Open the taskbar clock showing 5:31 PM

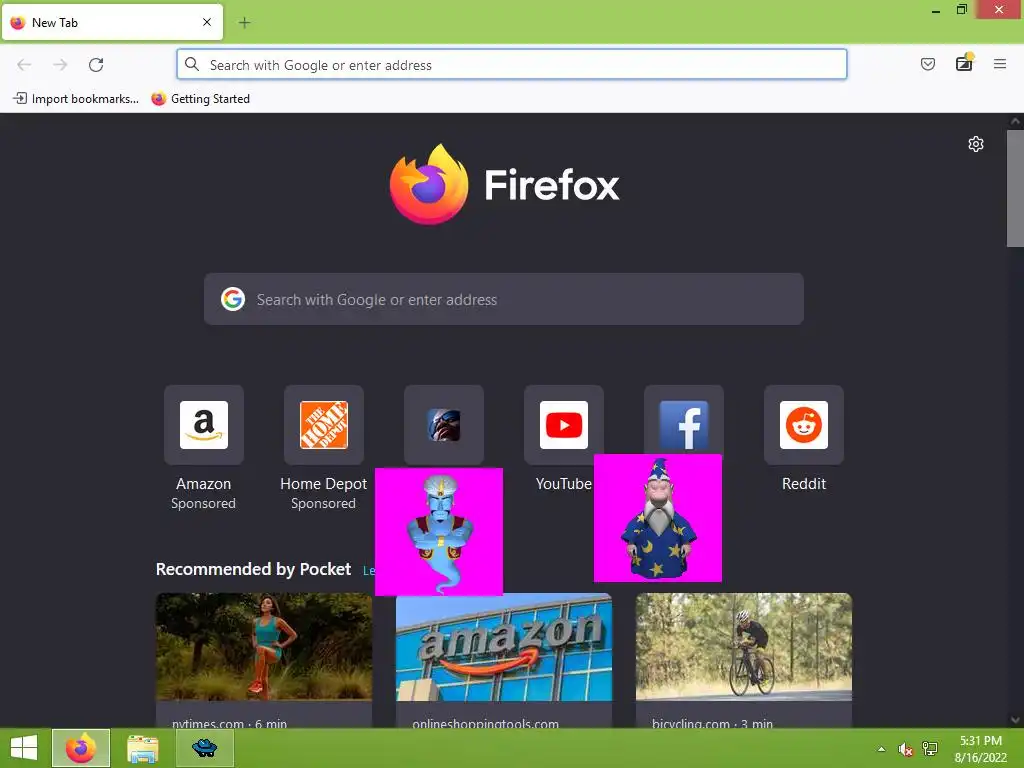point(980,749)
